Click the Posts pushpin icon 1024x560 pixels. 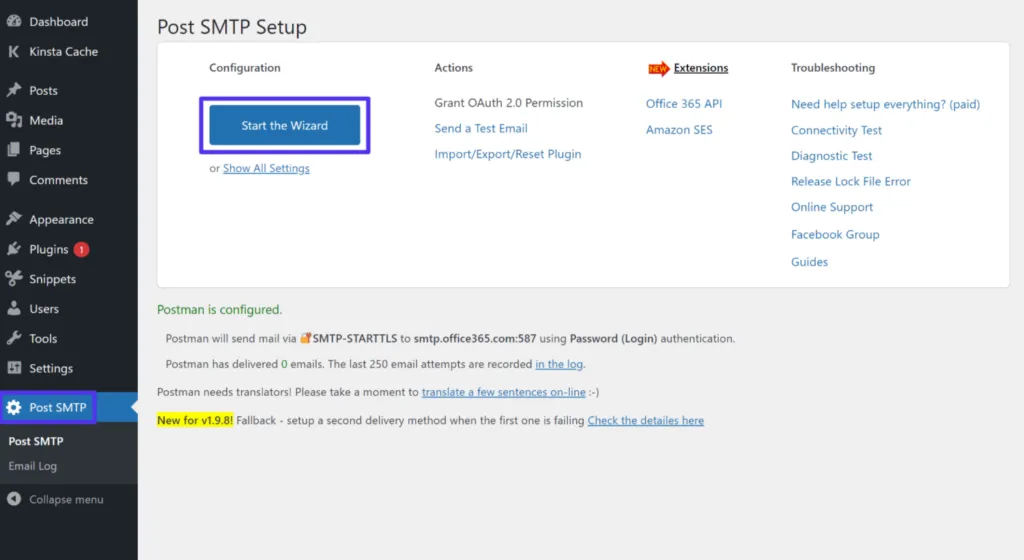[x=14, y=90]
